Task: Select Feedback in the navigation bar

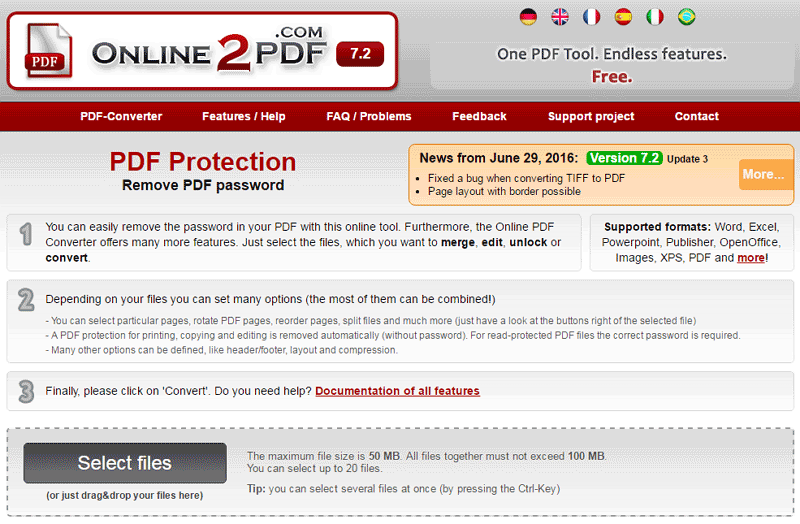Action: tap(479, 116)
